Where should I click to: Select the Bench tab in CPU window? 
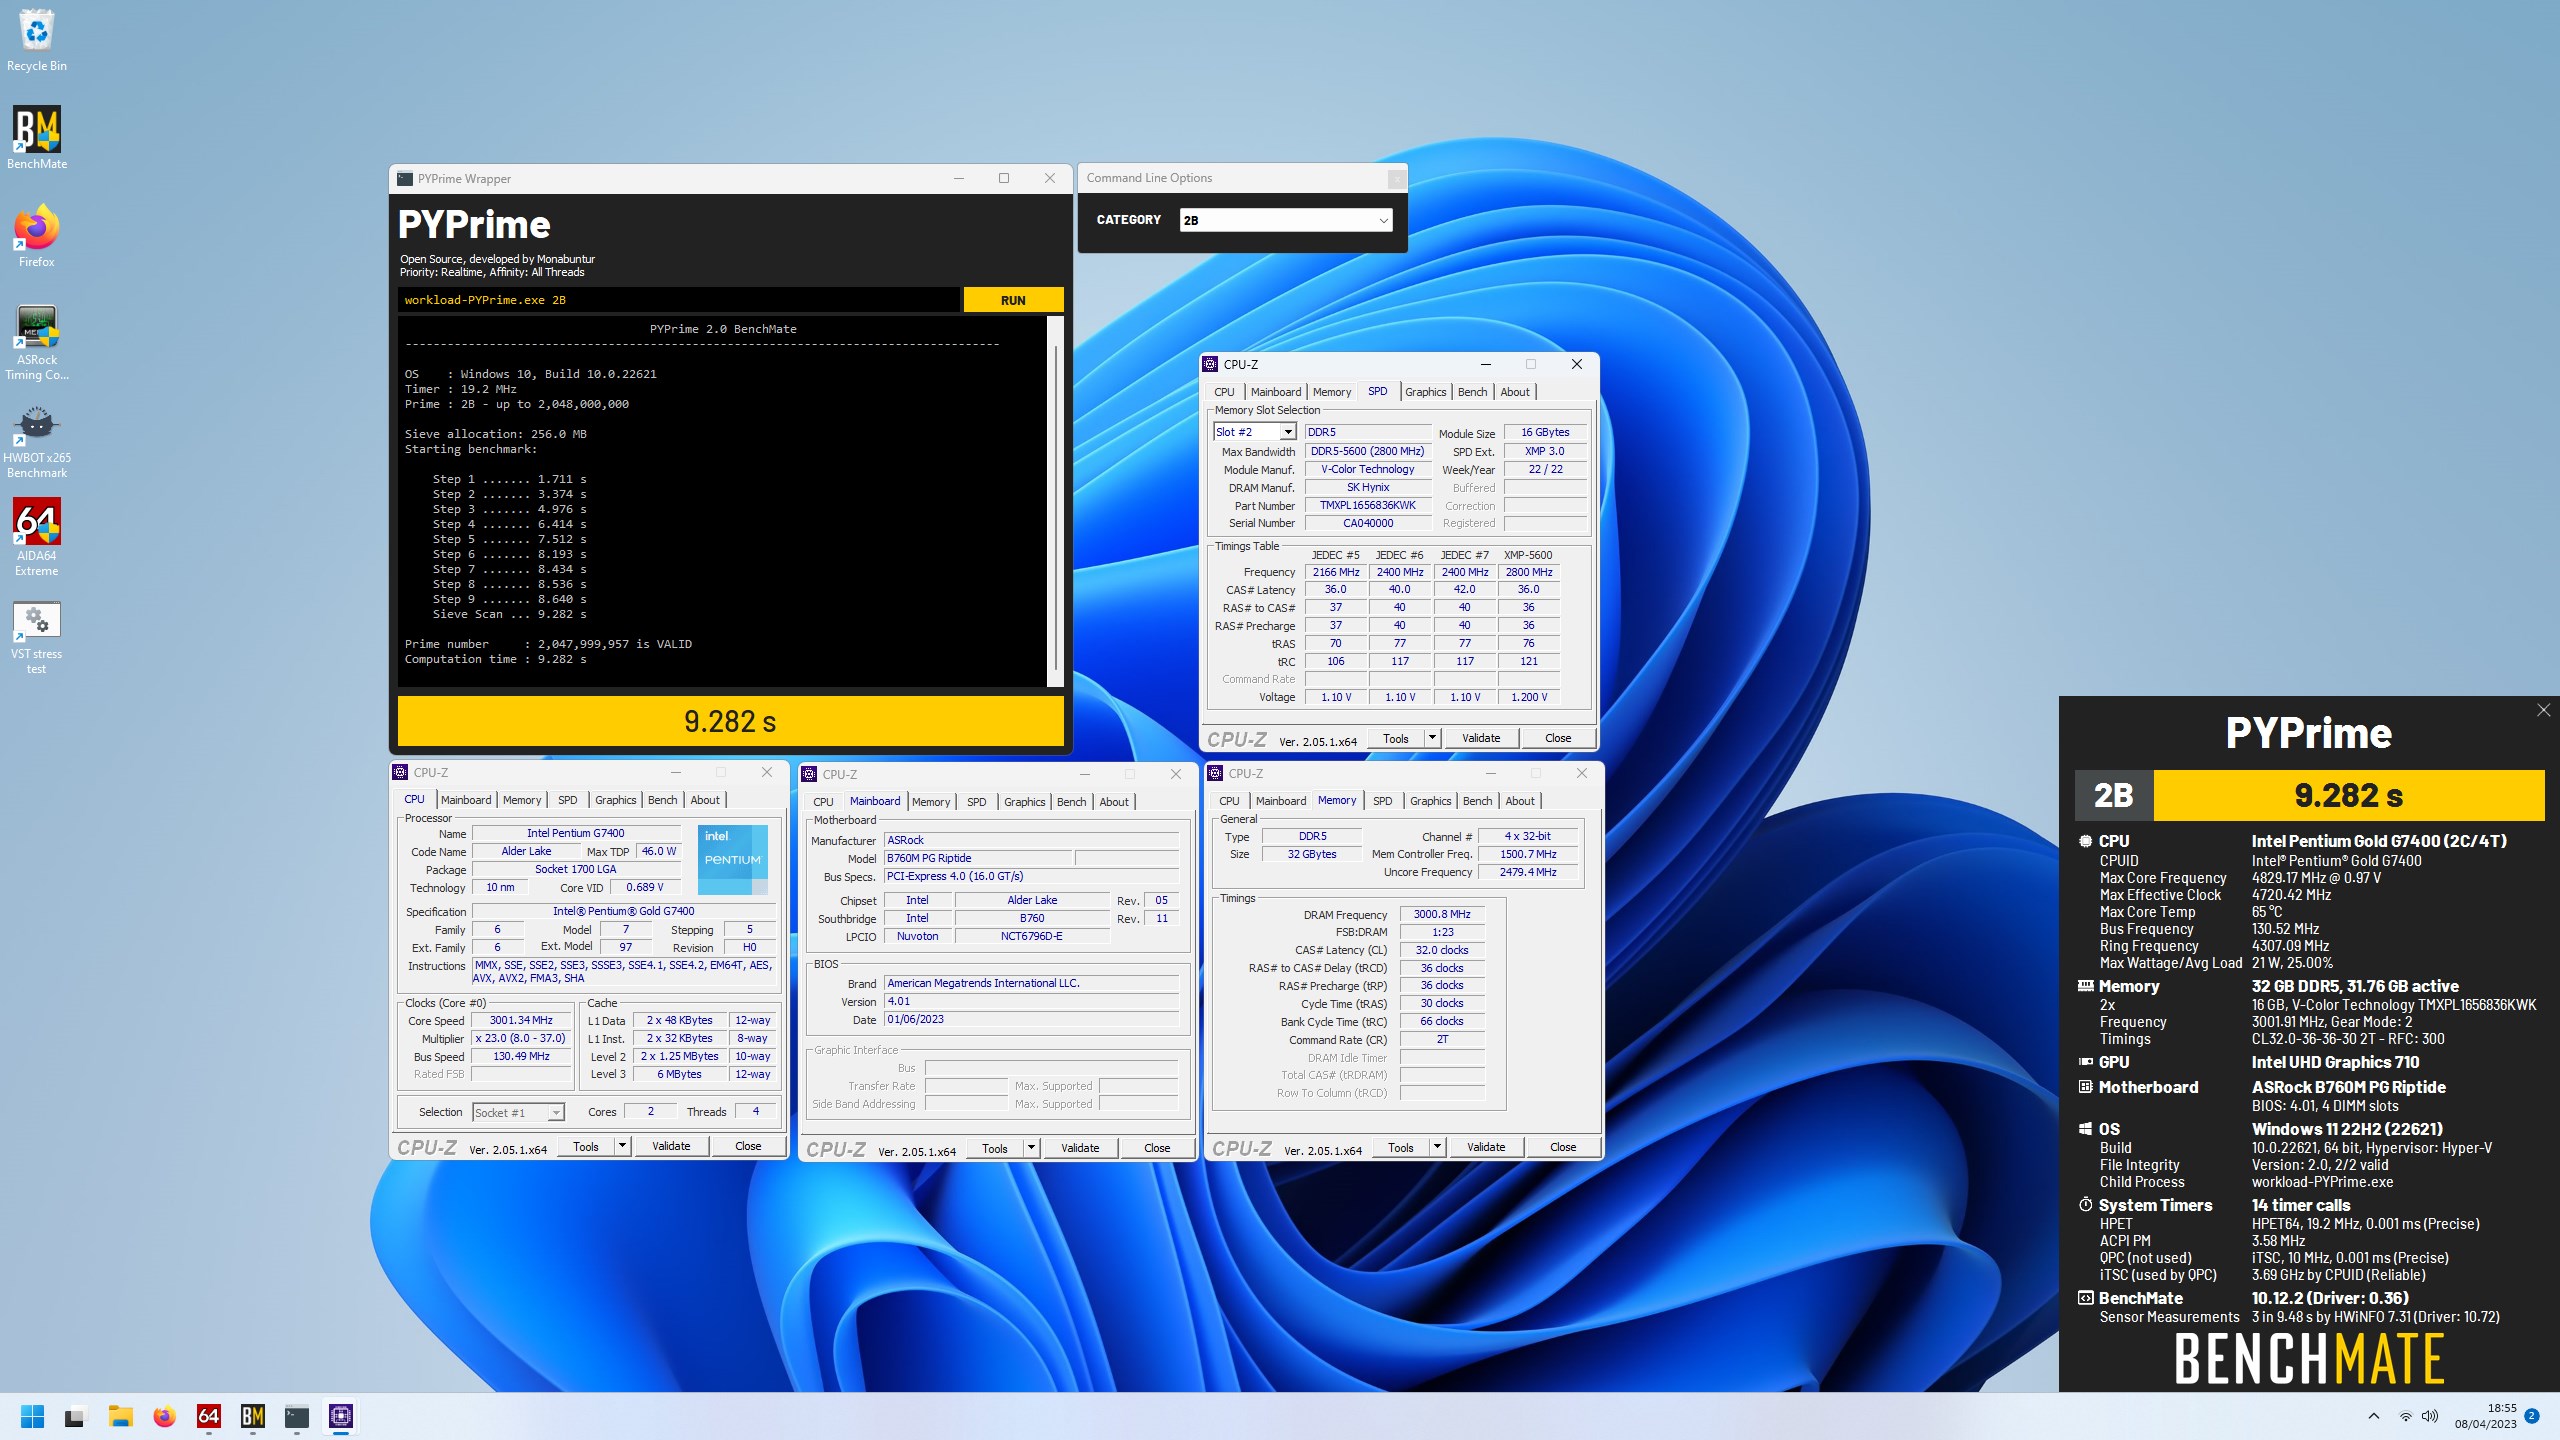click(x=662, y=800)
